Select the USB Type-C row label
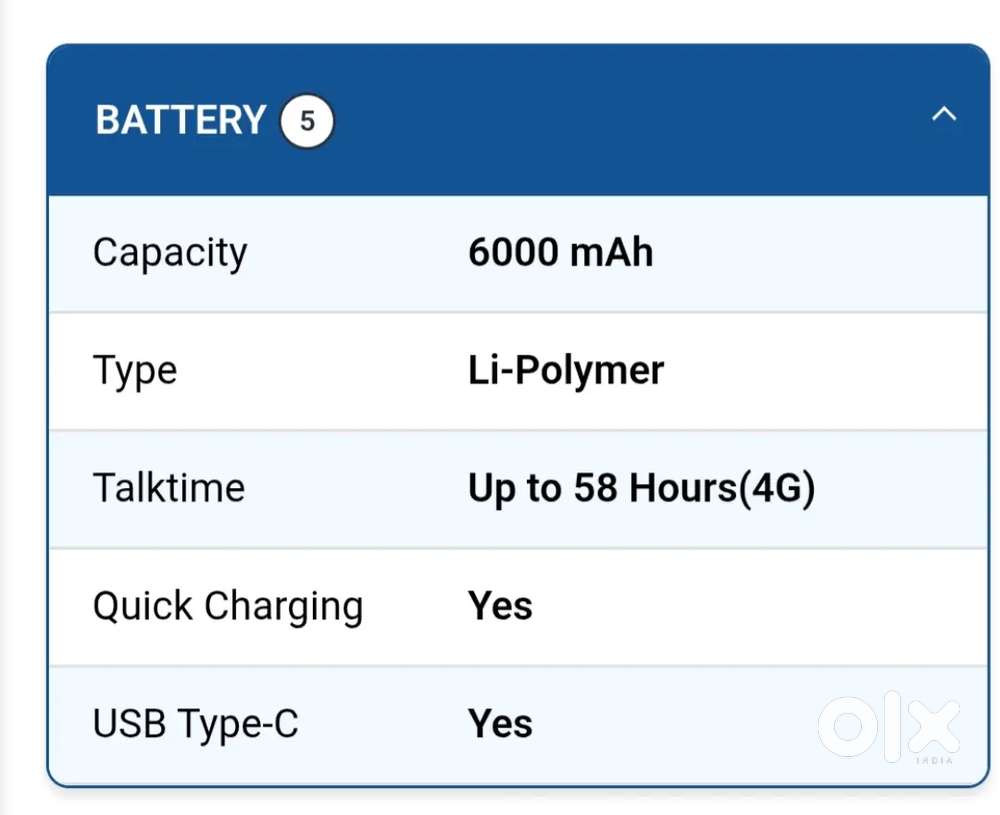 pos(193,722)
